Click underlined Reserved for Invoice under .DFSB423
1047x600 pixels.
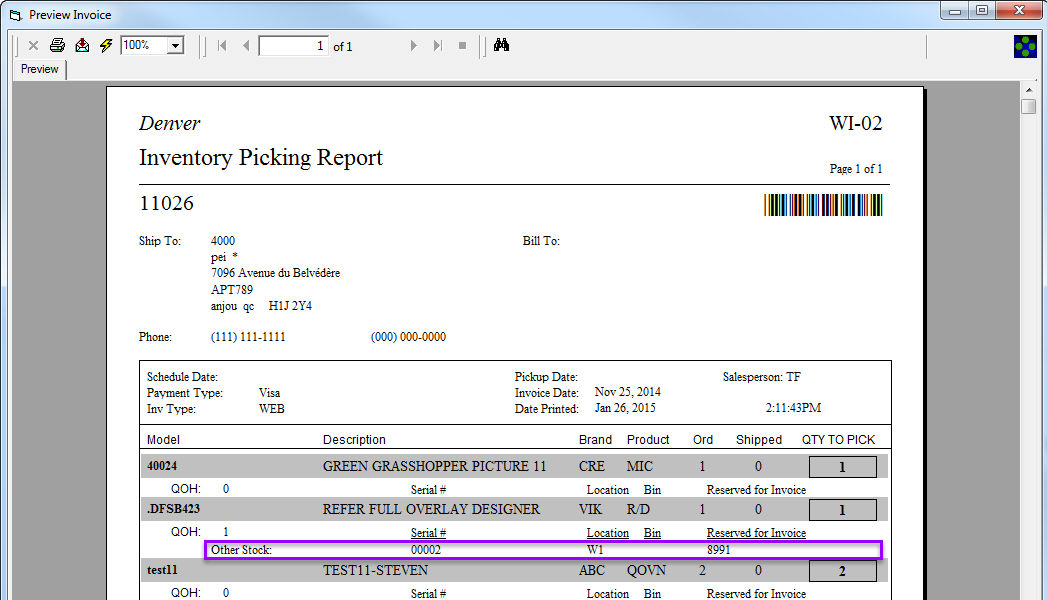756,533
